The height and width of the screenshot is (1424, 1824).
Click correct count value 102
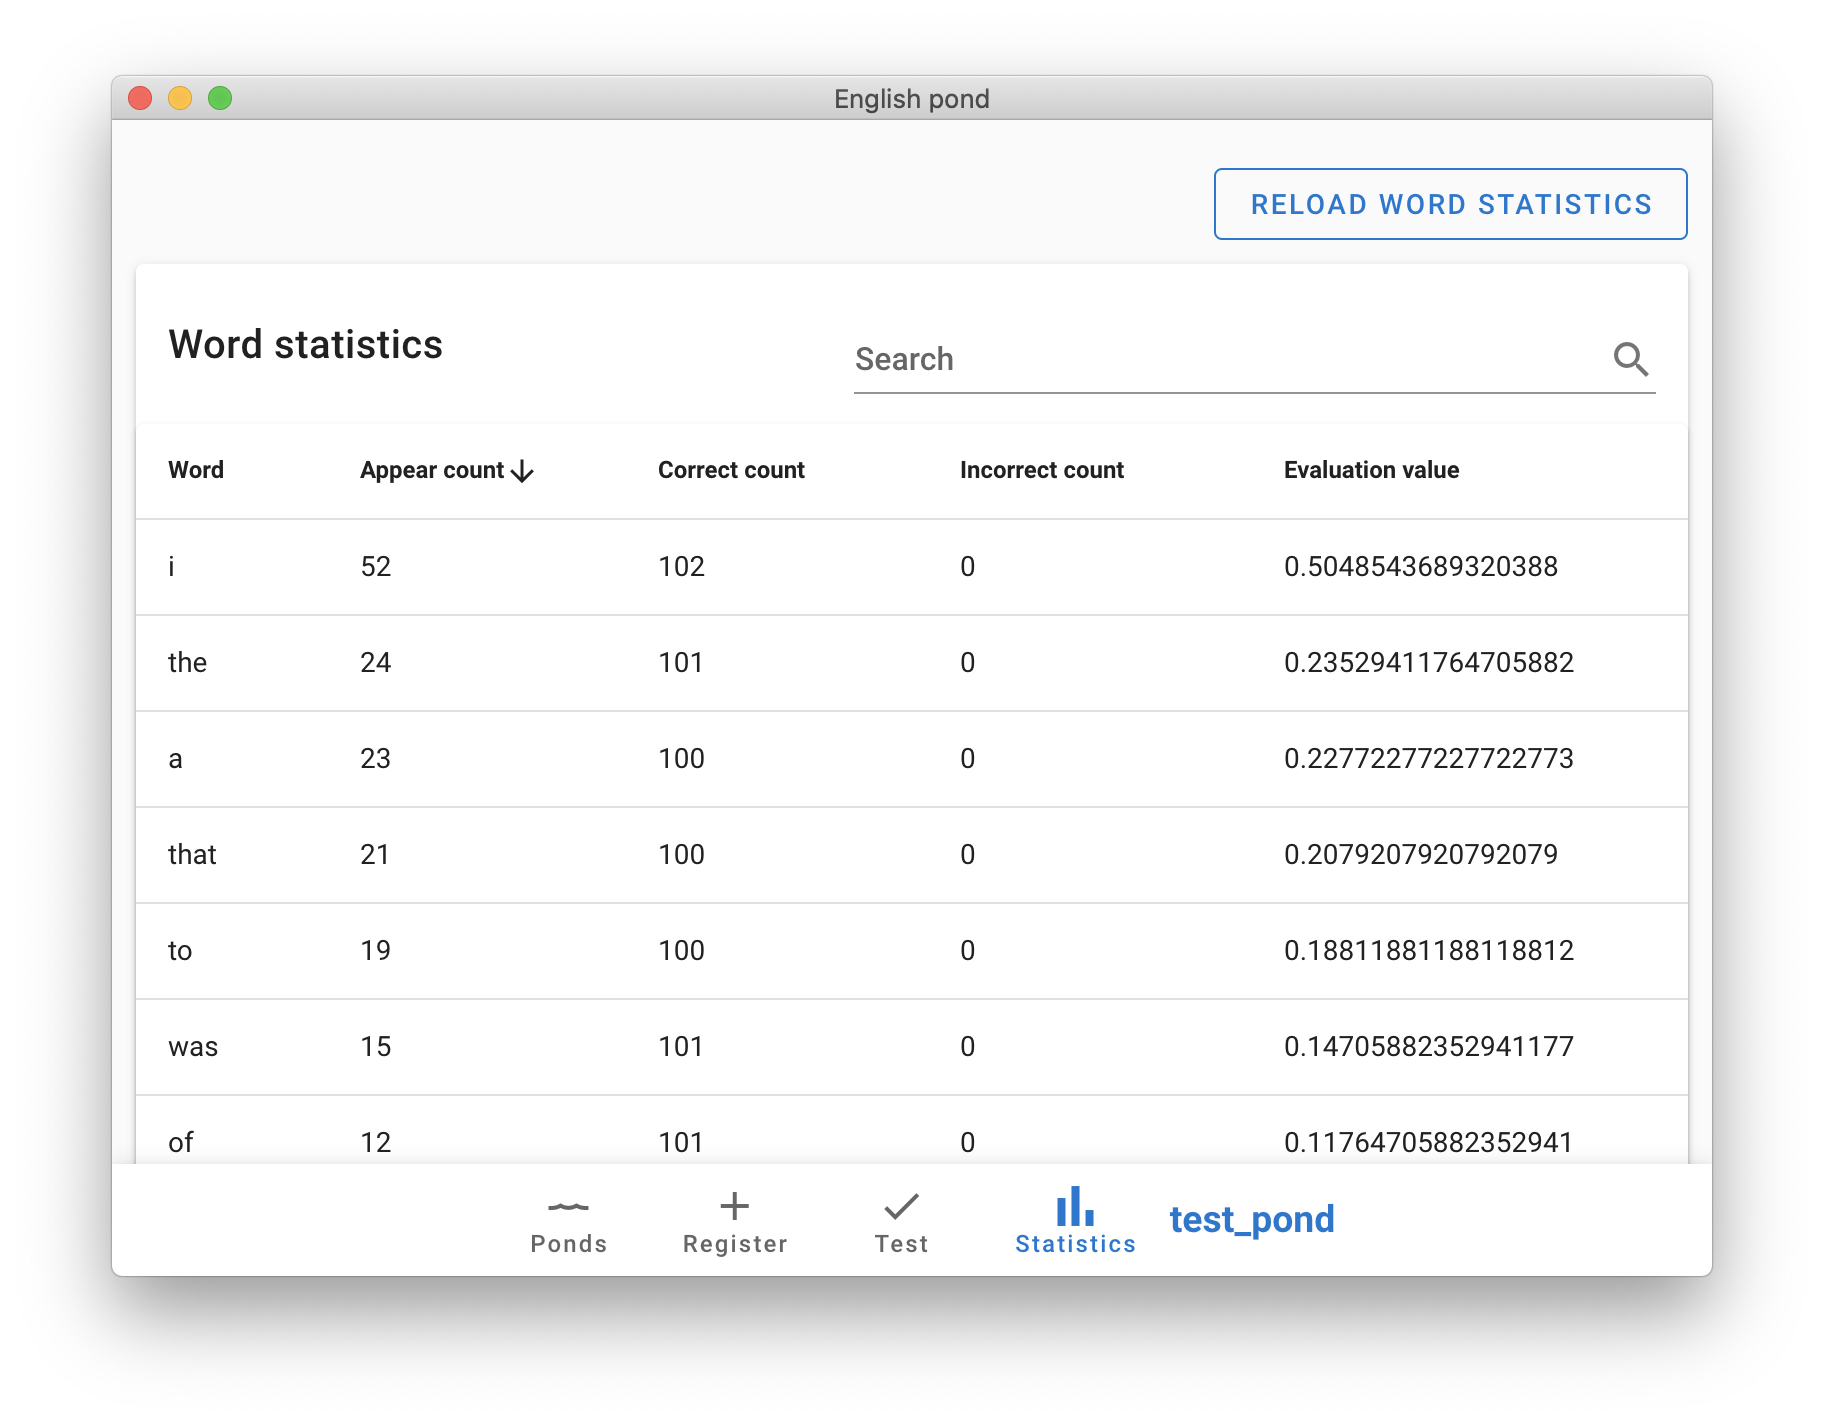[x=682, y=567]
